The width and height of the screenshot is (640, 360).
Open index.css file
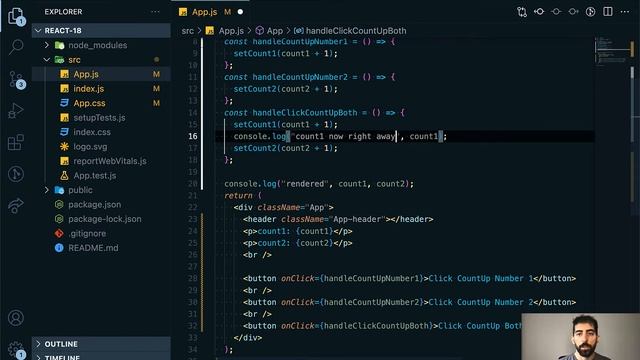[x=101, y=132]
